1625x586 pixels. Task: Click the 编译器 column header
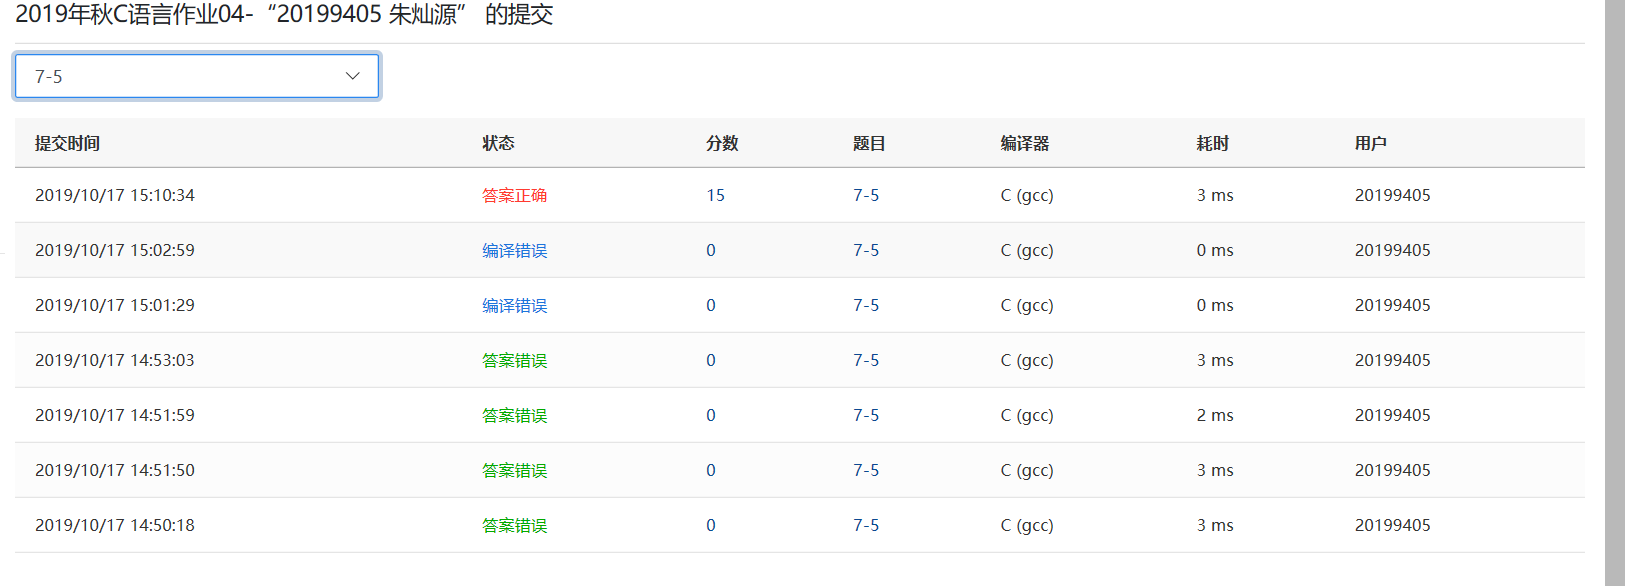1025,143
